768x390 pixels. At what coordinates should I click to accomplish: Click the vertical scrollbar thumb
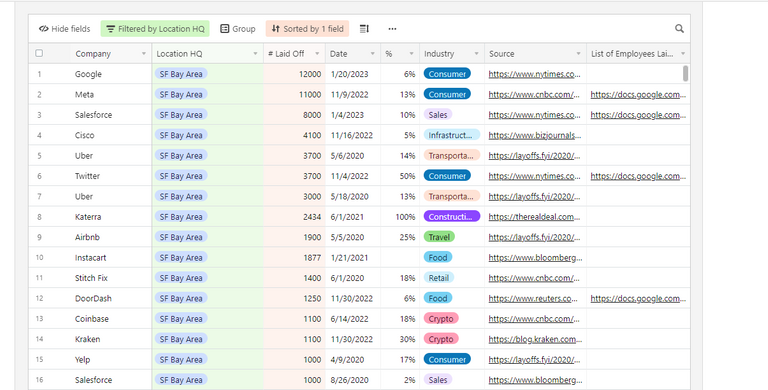685,73
